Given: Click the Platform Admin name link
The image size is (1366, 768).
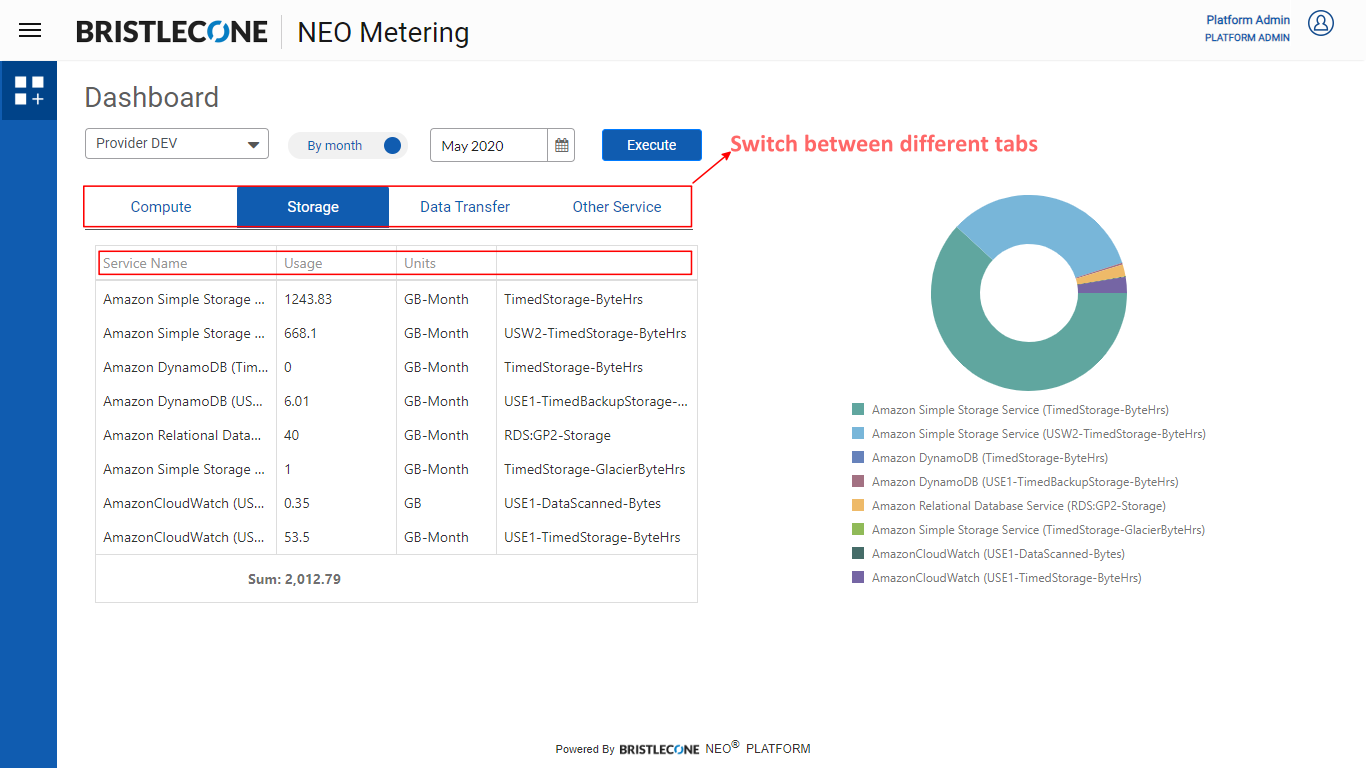Looking at the screenshot, I should click(x=1247, y=20).
